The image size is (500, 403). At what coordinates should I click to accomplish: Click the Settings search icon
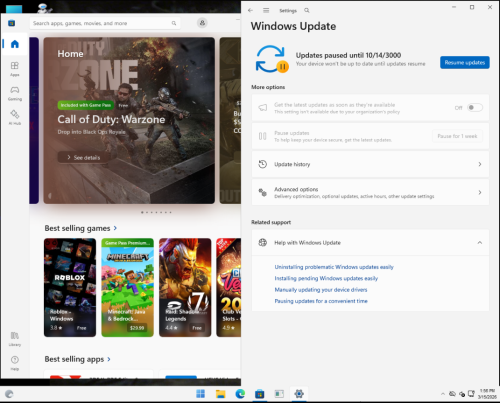(307, 10)
